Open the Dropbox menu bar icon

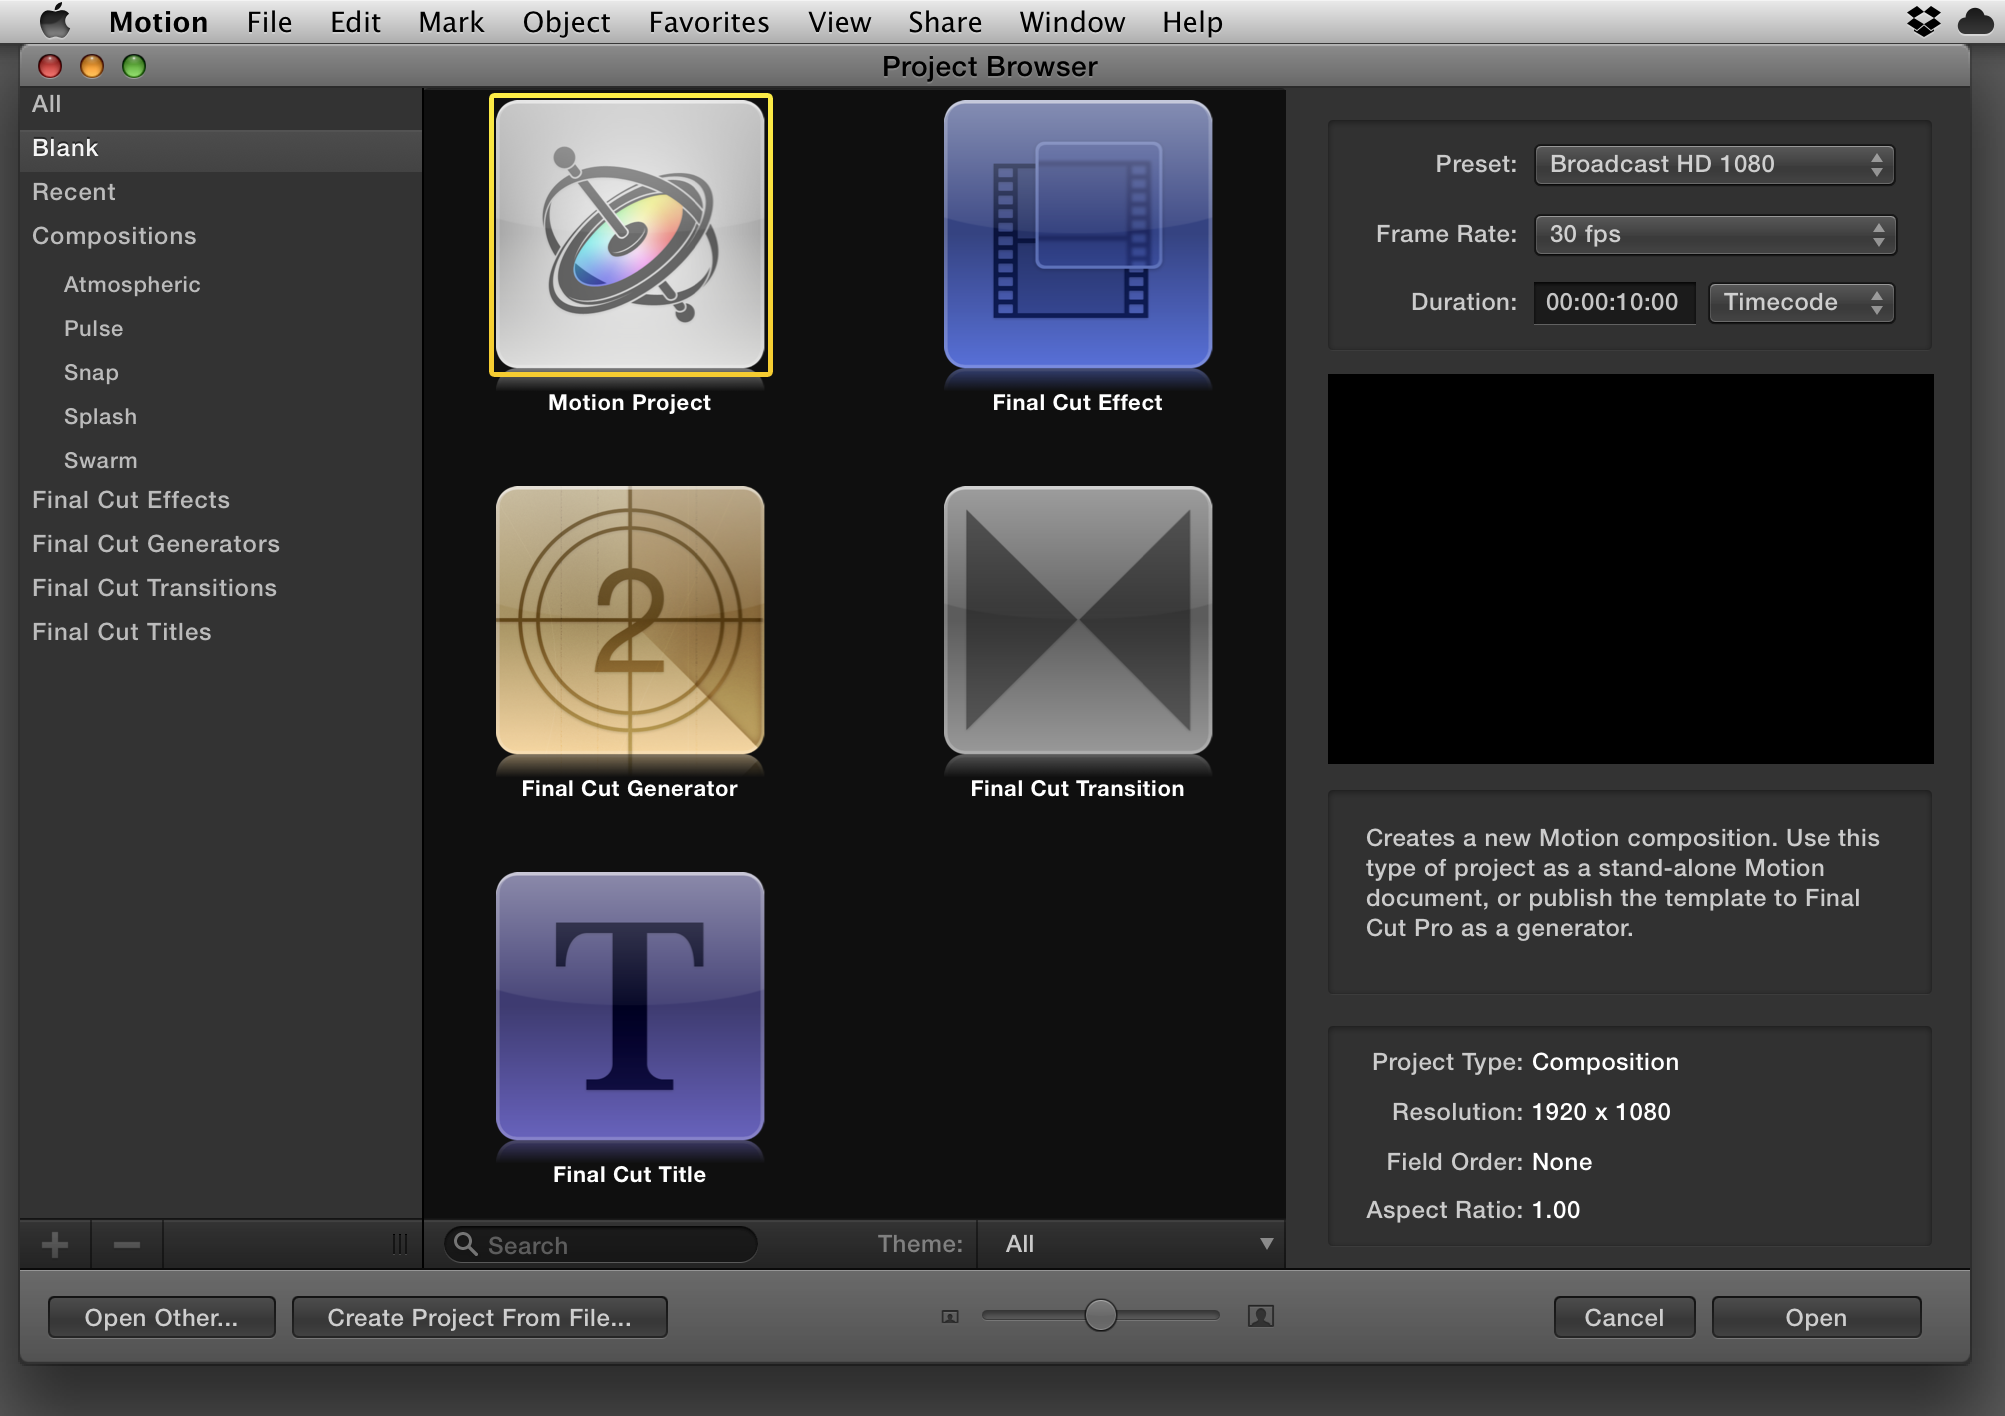1923,21
